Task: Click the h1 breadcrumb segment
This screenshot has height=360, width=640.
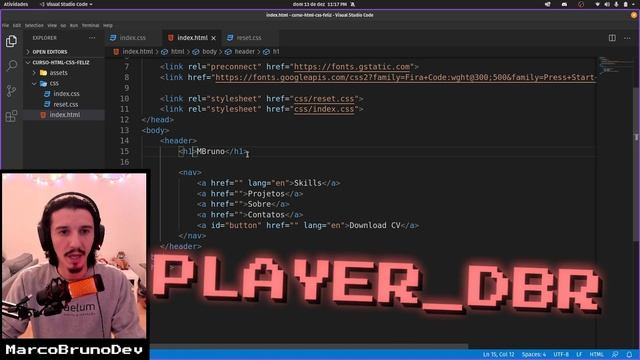Action: (272, 52)
